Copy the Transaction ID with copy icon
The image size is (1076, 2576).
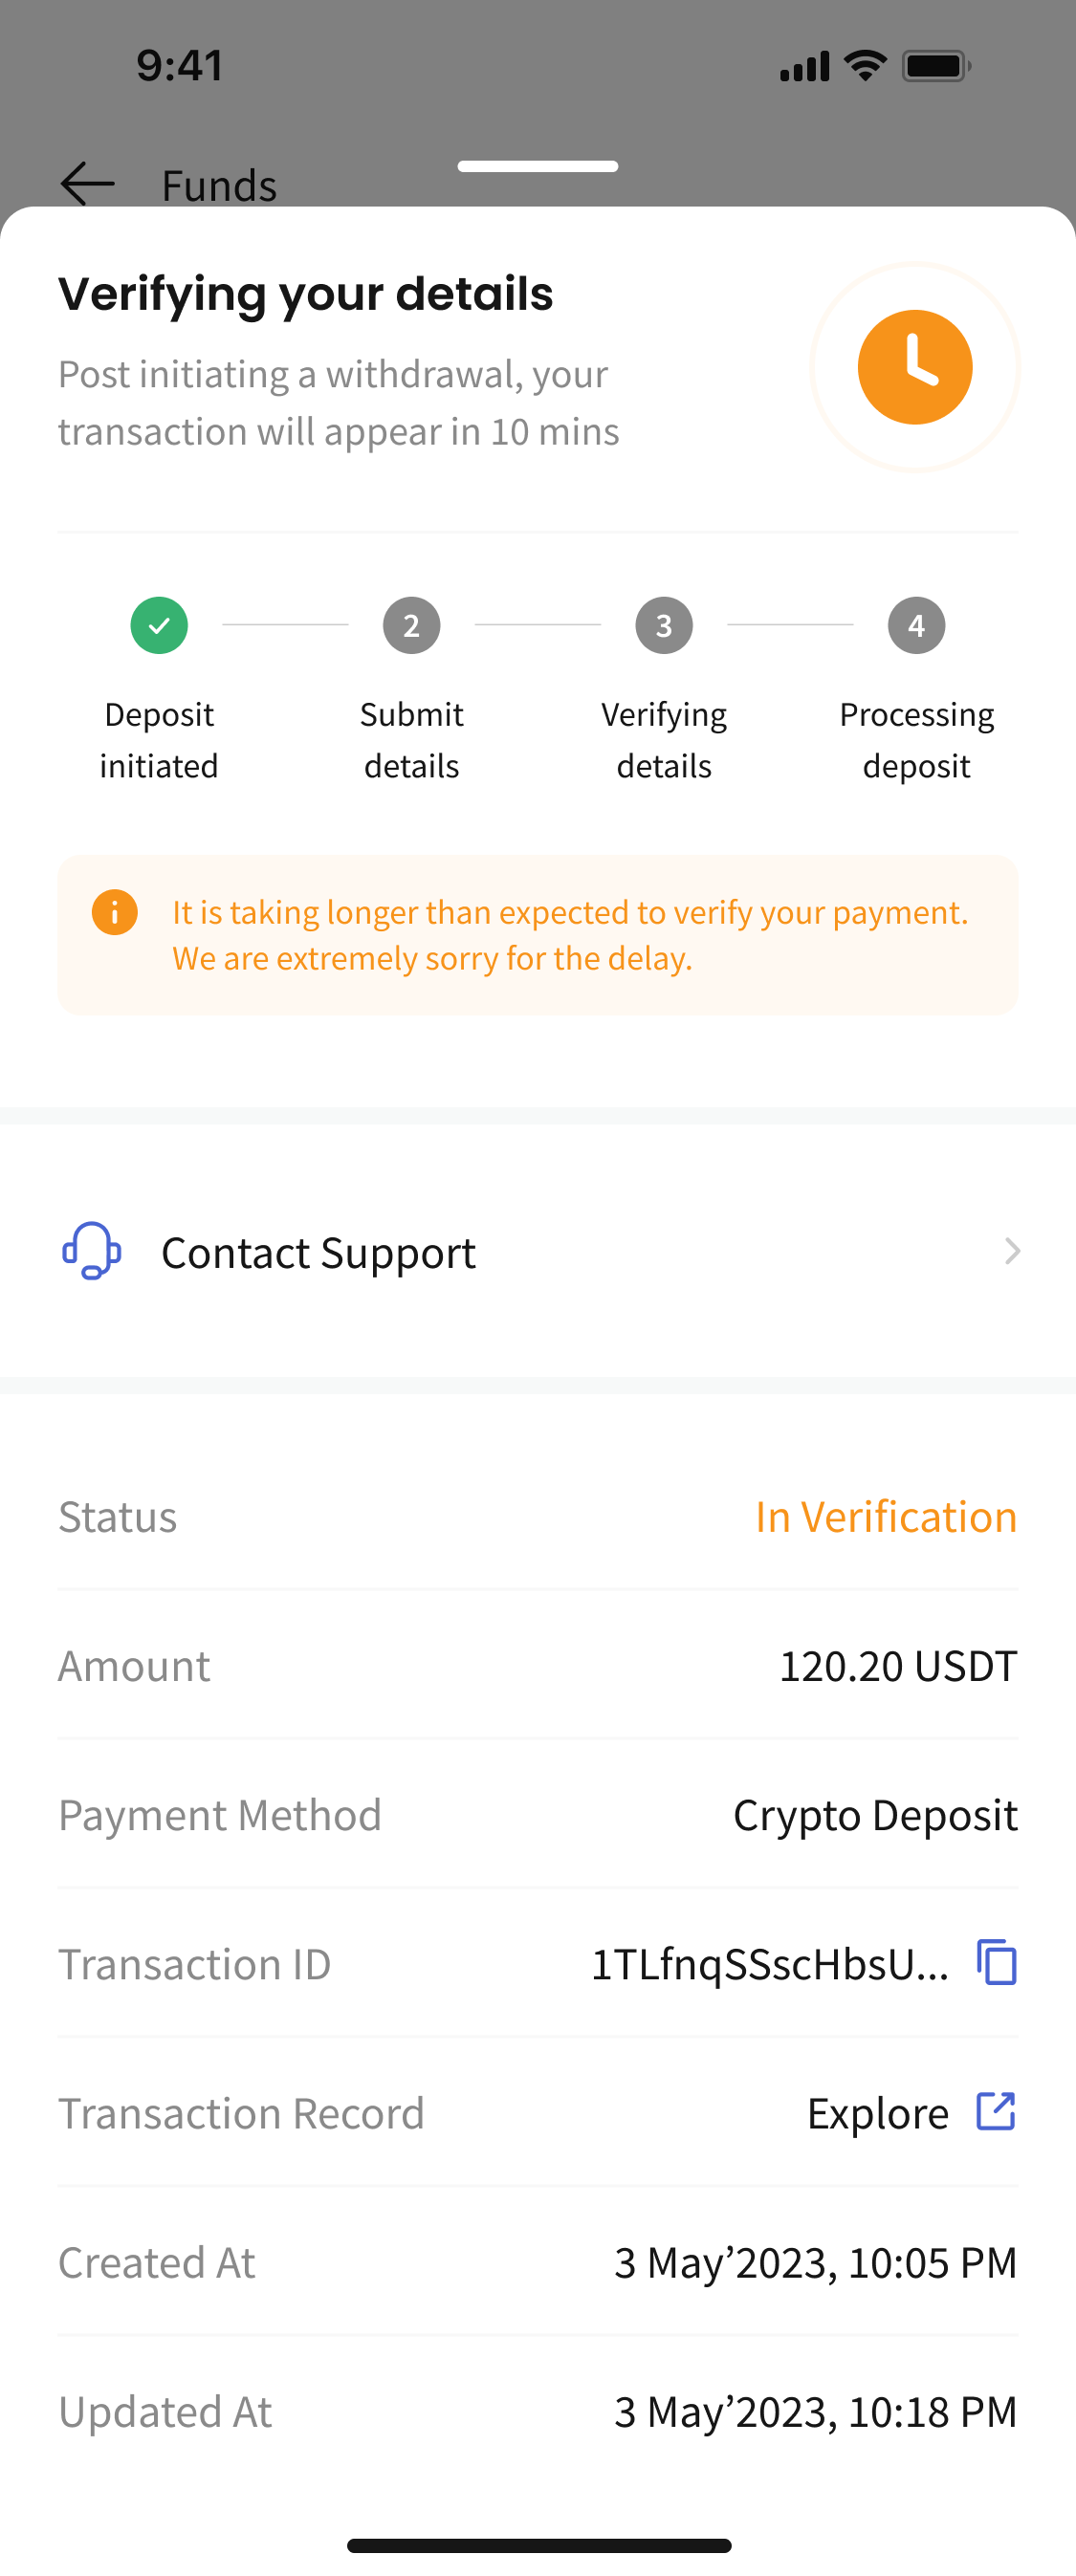997,1962
